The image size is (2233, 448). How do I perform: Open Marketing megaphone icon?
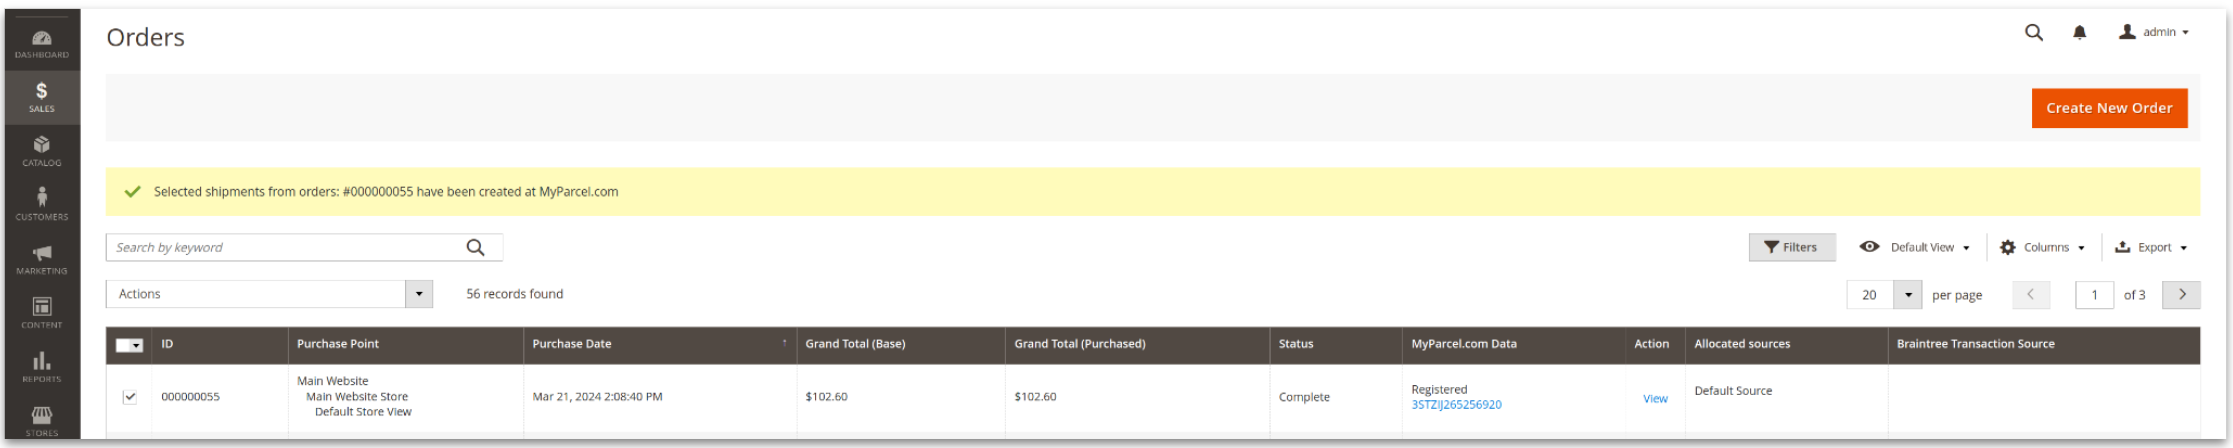click(42, 258)
